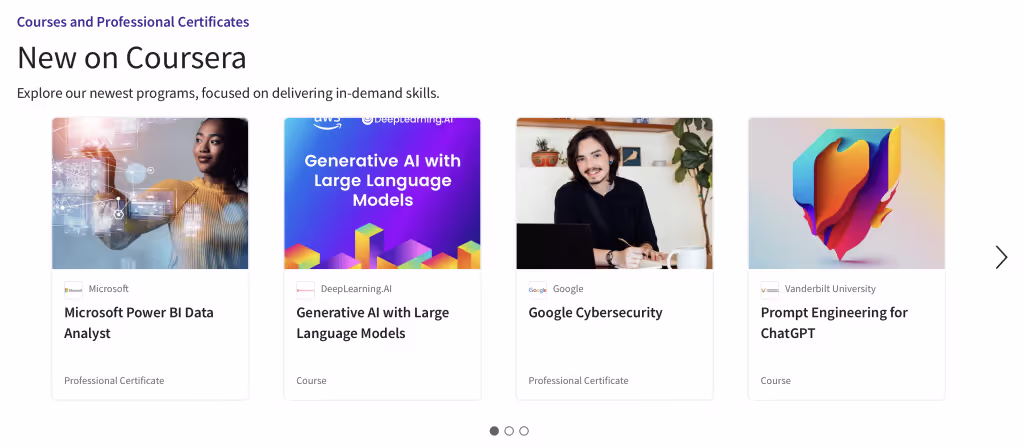Open Generative AI with Large Language Models title
Viewport: 1024px width, 447px height.
(x=373, y=323)
